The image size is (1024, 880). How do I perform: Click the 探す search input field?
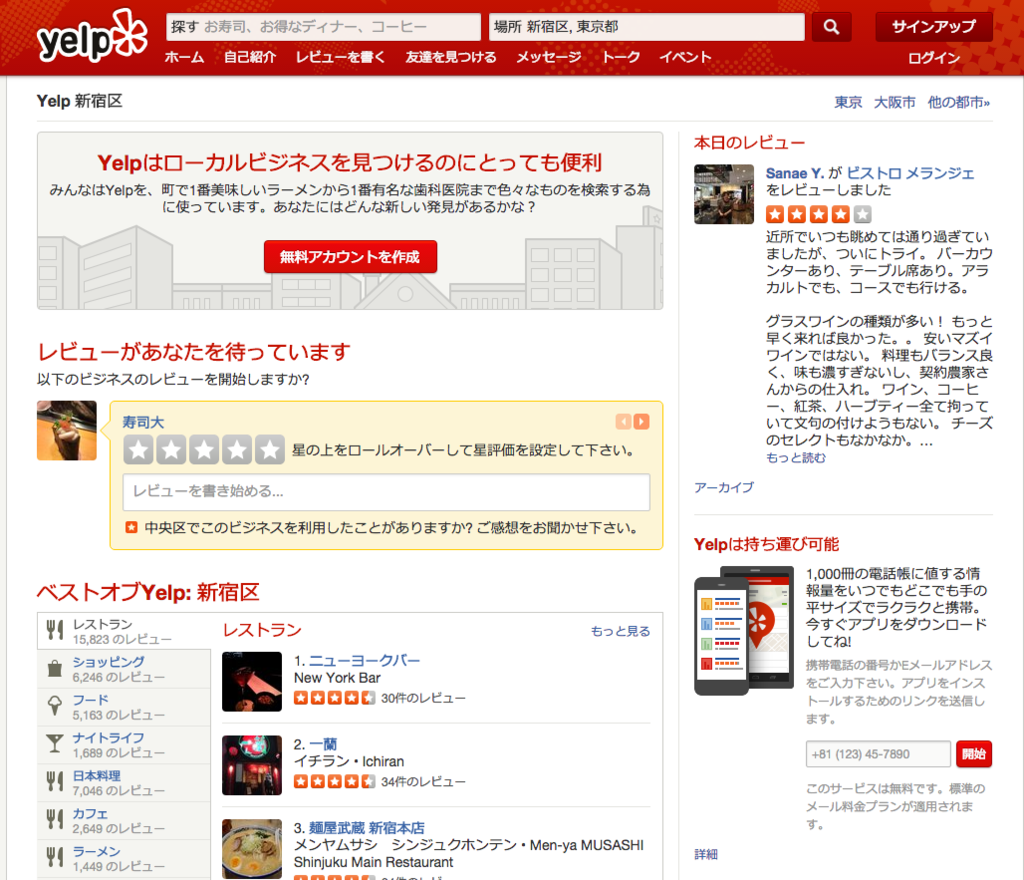[323, 27]
